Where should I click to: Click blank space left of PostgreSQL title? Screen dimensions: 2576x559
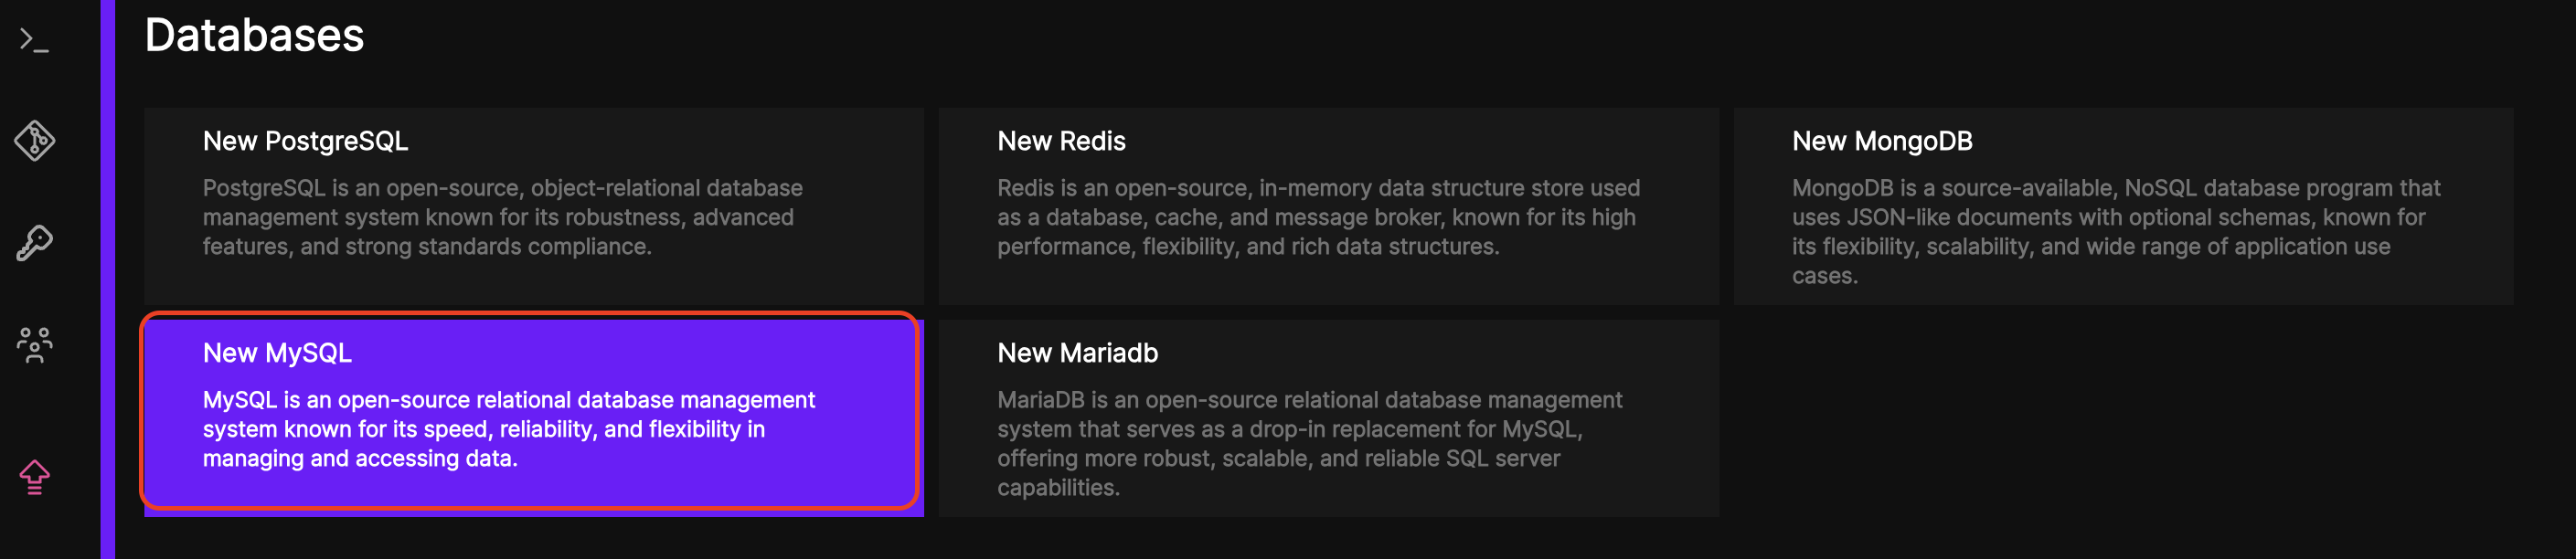(x=172, y=142)
